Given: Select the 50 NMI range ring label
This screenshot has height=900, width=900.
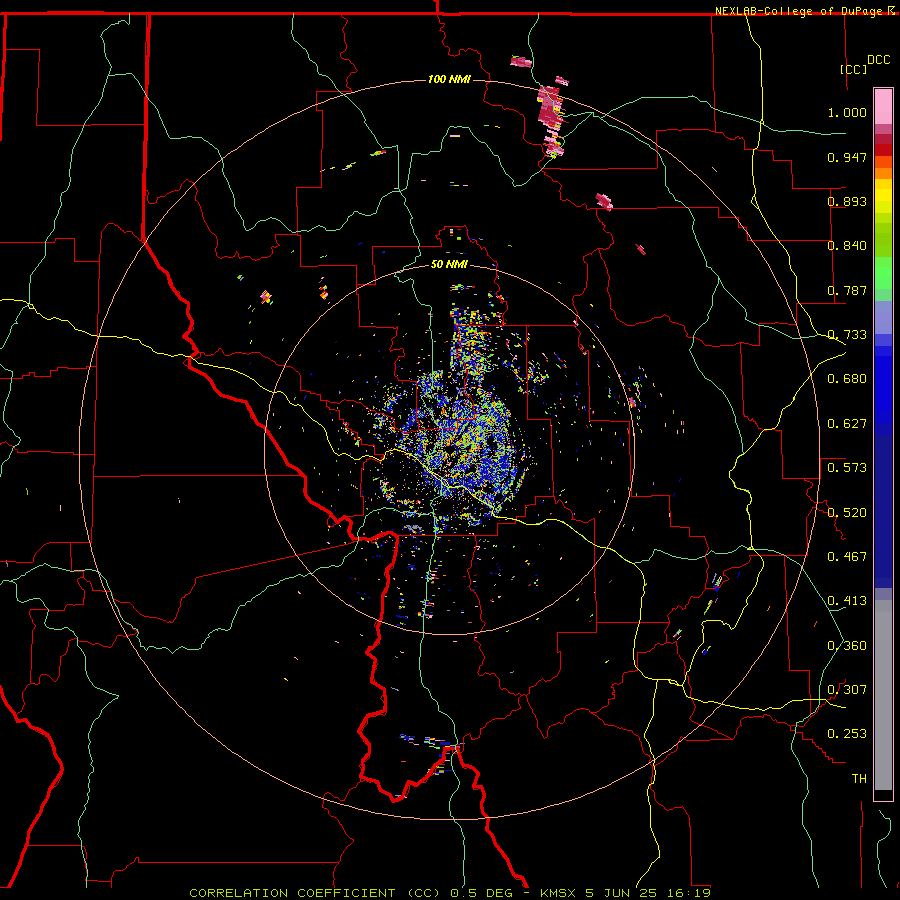Looking at the screenshot, I should point(449,265).
